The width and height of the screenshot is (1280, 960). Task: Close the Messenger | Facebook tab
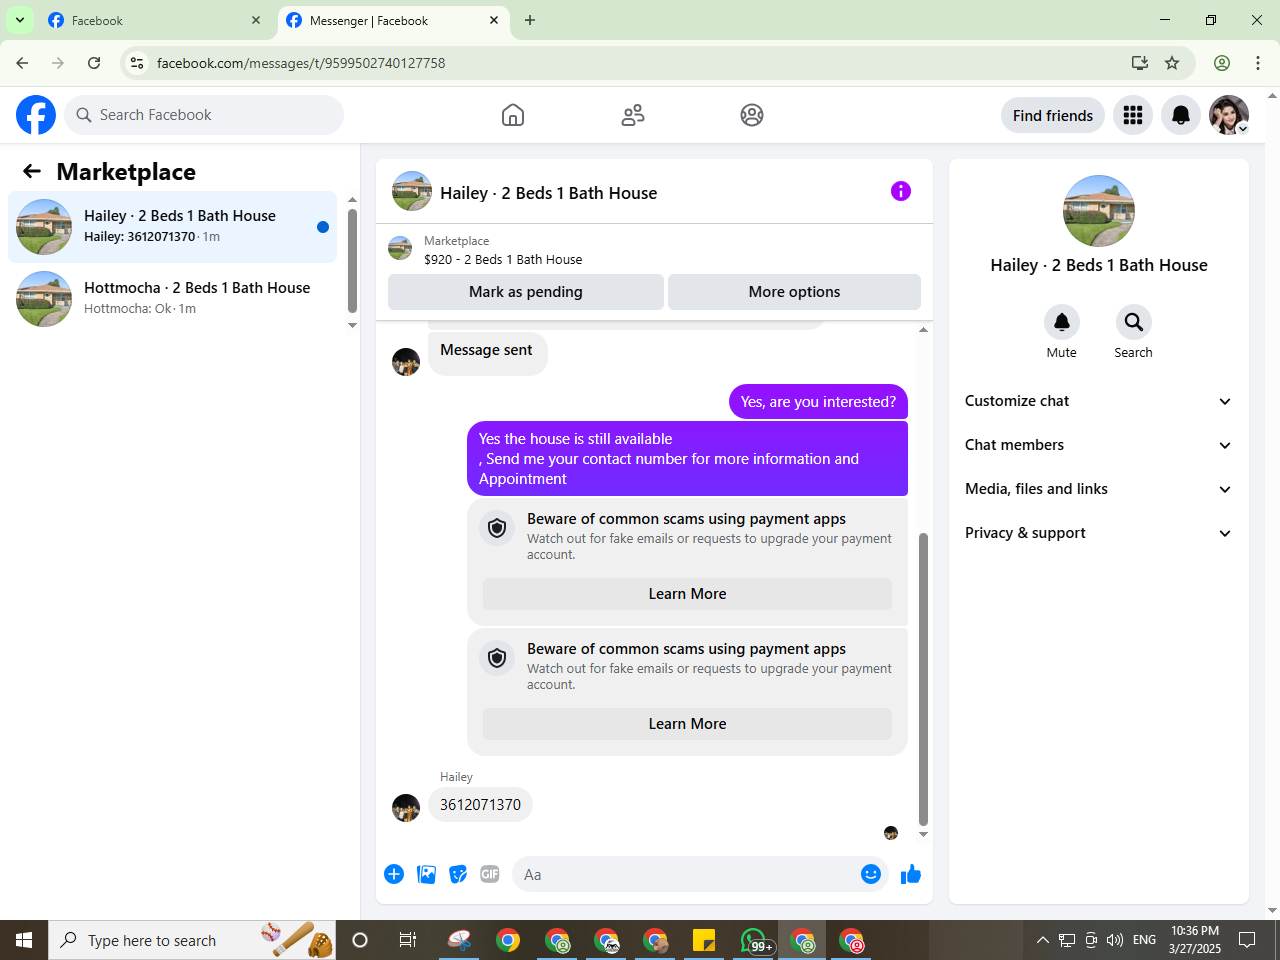point(494,20)
